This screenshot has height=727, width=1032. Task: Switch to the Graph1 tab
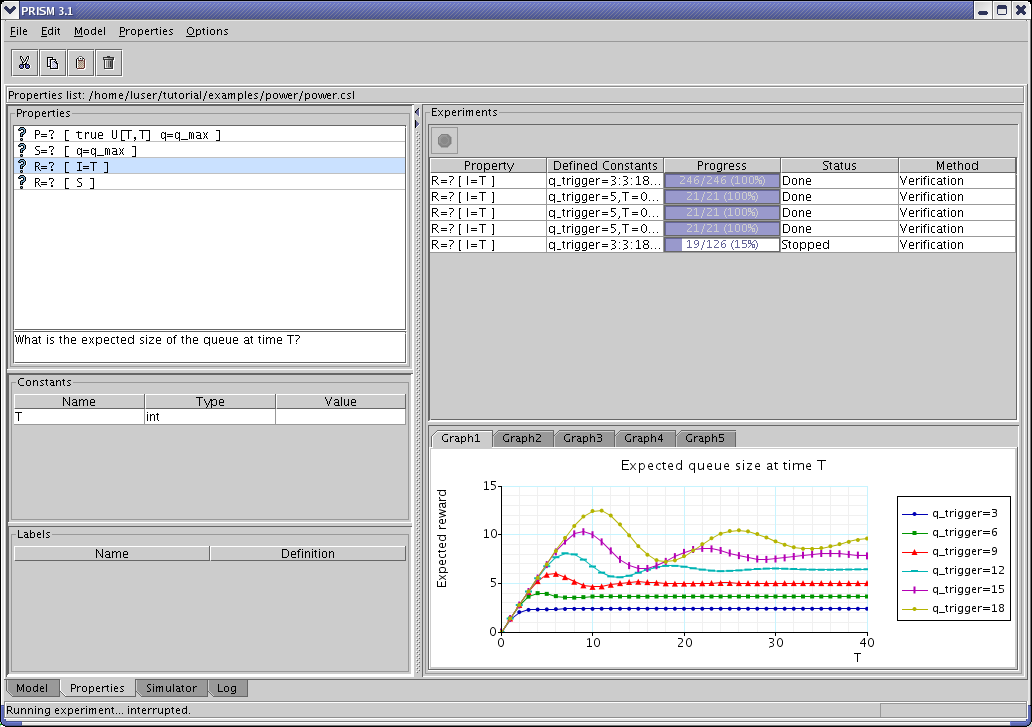(461, 438)
